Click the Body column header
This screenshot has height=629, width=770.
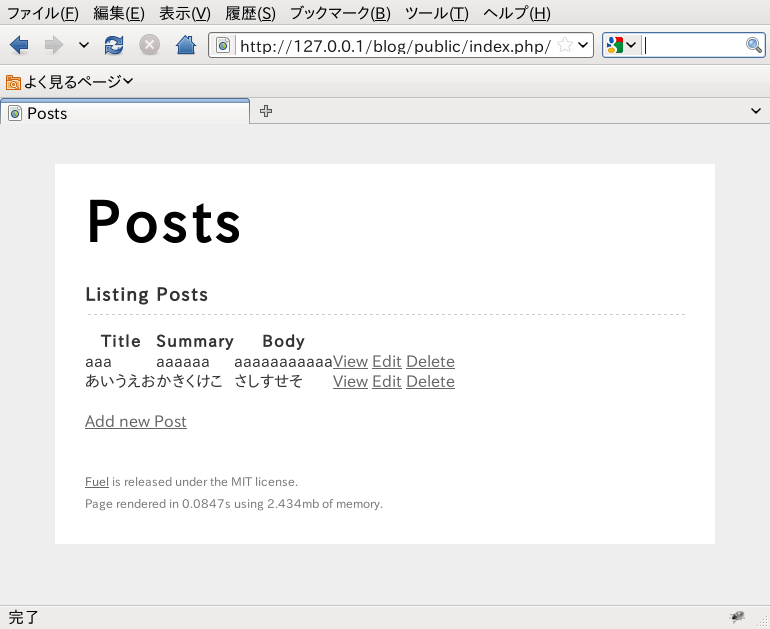(x=283, y=341)
